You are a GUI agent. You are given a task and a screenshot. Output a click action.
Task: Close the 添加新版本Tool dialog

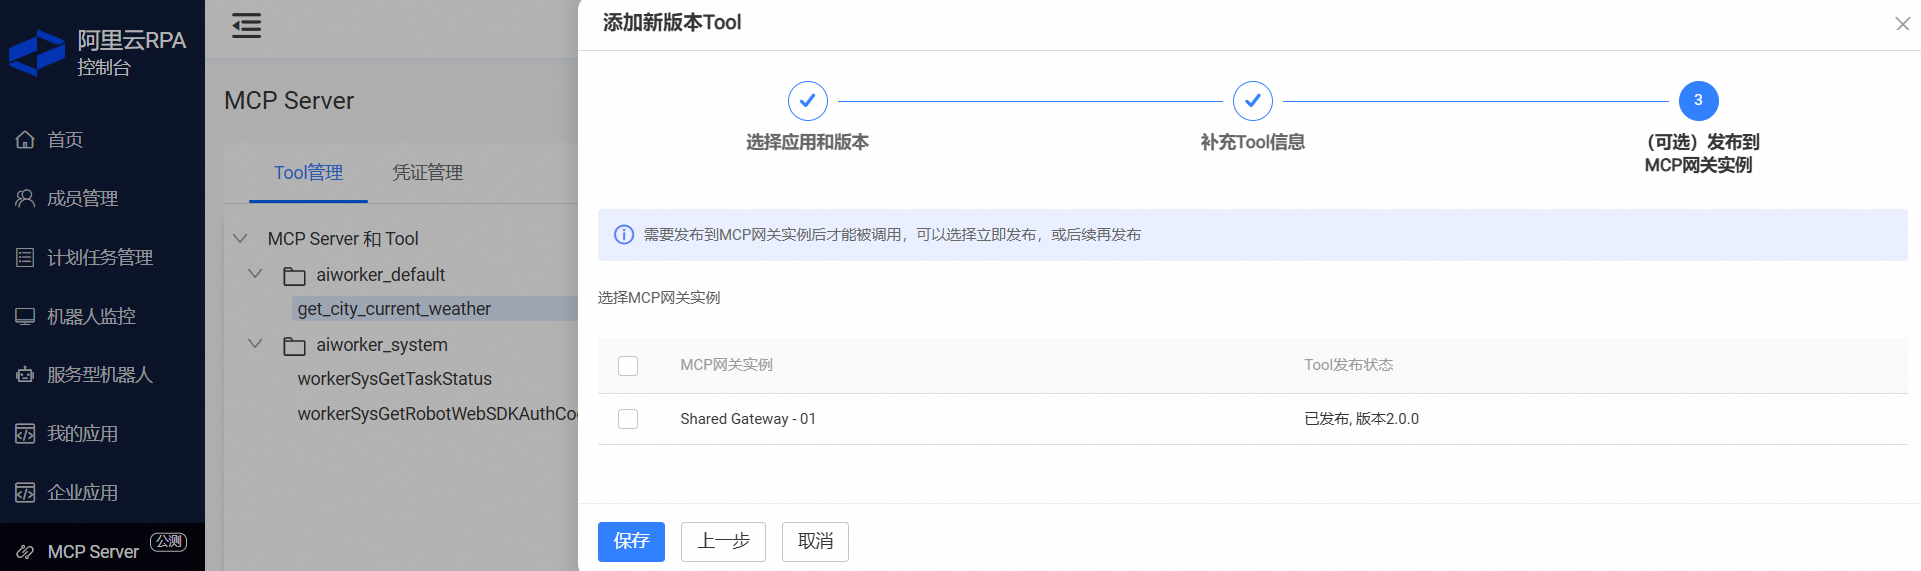pos(1902,24)
